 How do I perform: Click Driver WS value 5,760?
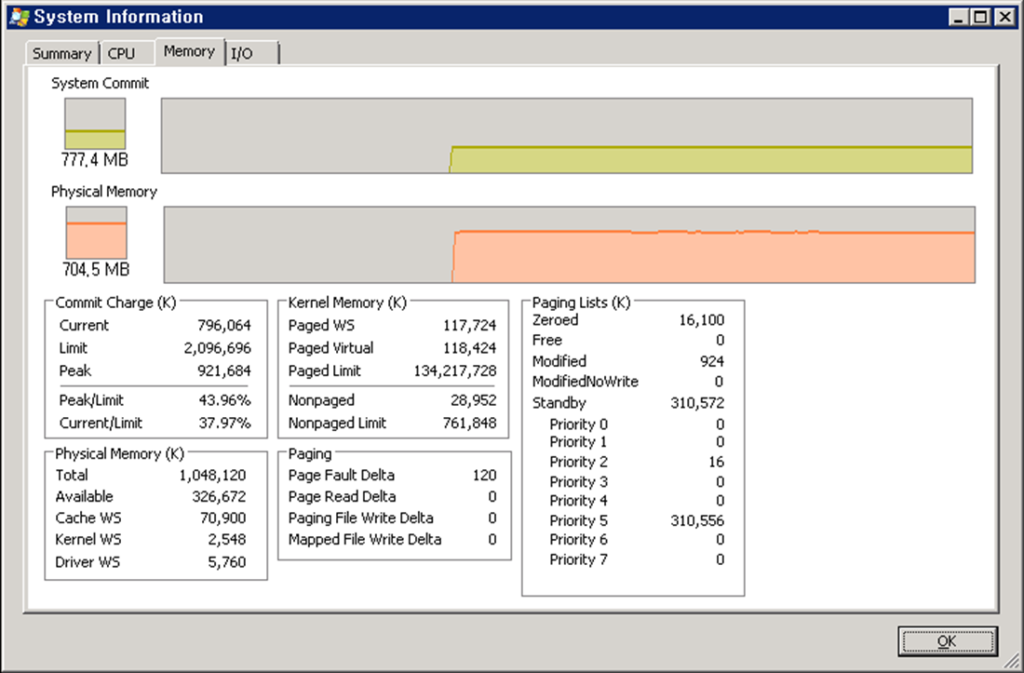click(x=227, y=562)
